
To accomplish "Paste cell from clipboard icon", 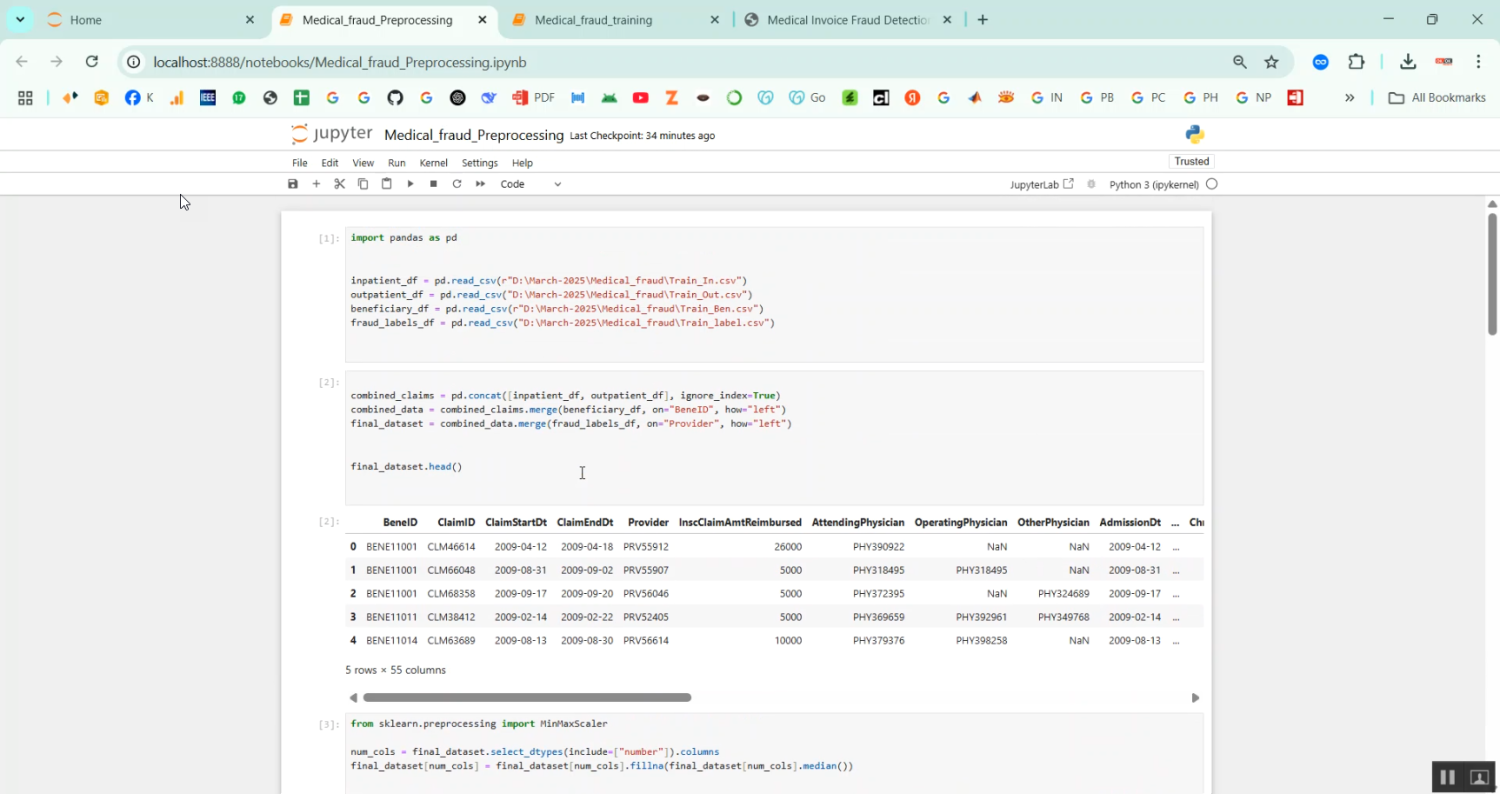I will tap(386, 184).
